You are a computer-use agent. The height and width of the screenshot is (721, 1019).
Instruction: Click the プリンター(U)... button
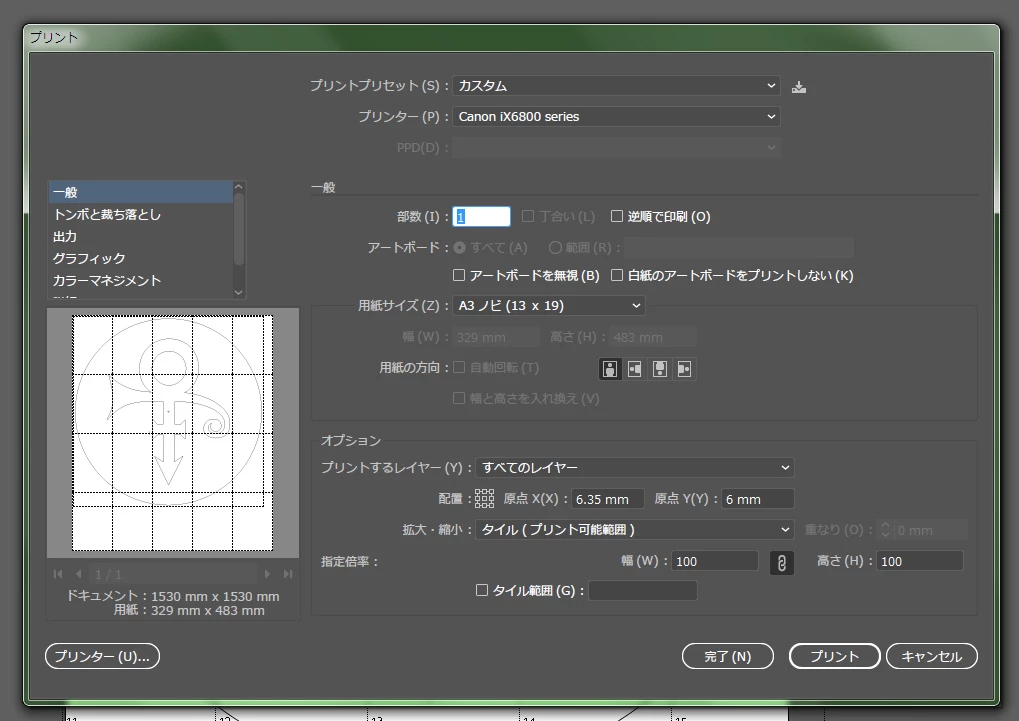pyautogui.click(x=102, y=656)
